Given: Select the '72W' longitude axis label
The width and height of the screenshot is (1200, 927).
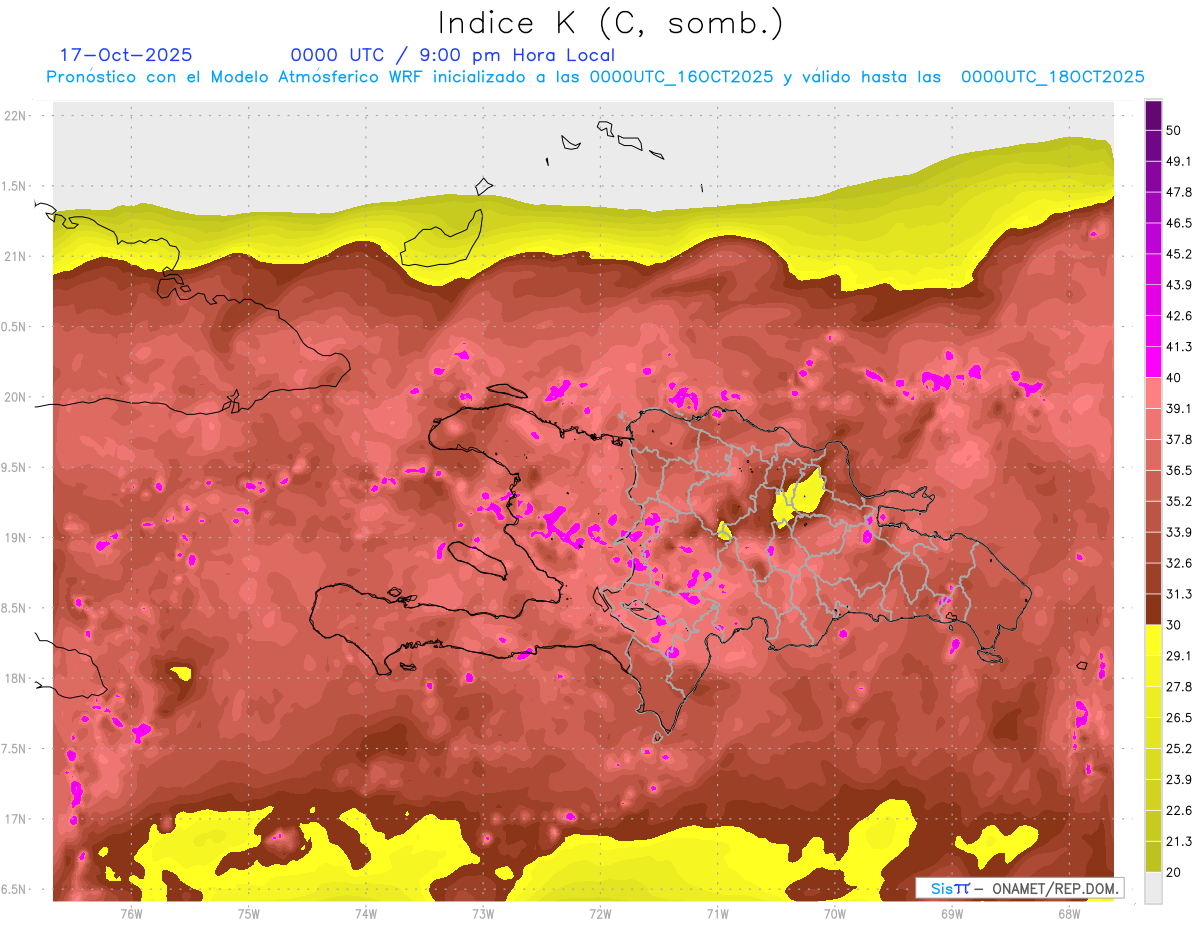Looking at the screenshot, I should (x=600, y=913).
